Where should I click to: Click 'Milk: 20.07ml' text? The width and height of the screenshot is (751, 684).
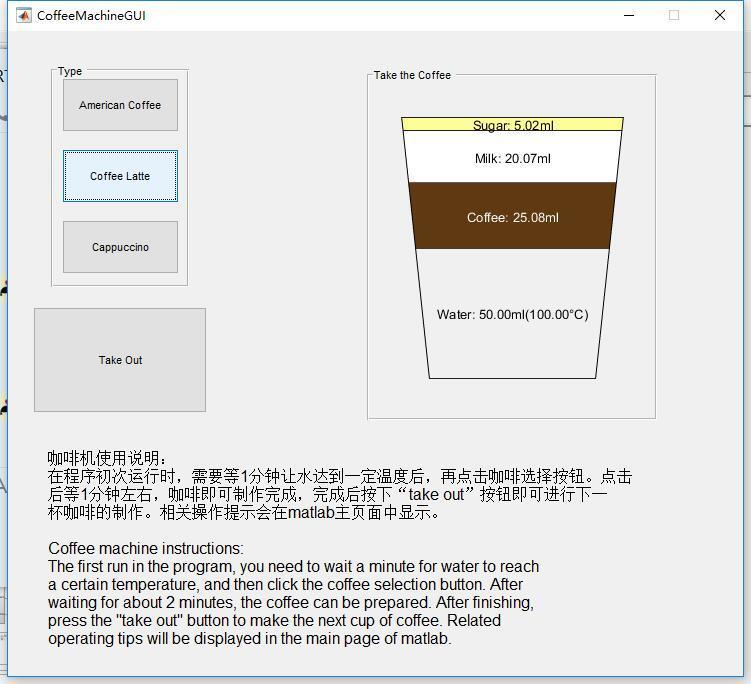click(x=512, y=159)
